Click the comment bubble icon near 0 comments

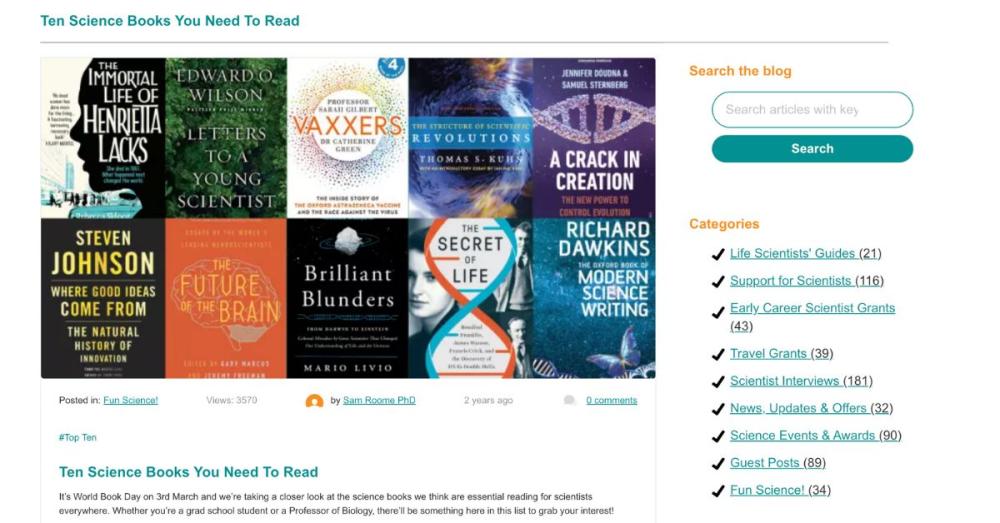pyautogui.click(x=570, y=401)
